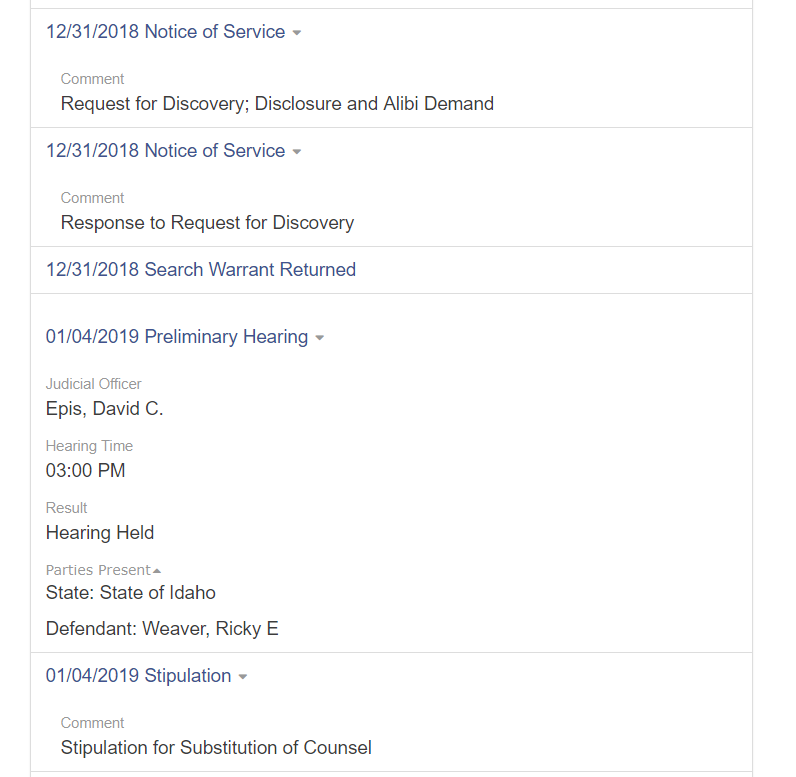Select judicial officer name Epis, David C.
The image size is (796, 777).
(x=104, y=408)
